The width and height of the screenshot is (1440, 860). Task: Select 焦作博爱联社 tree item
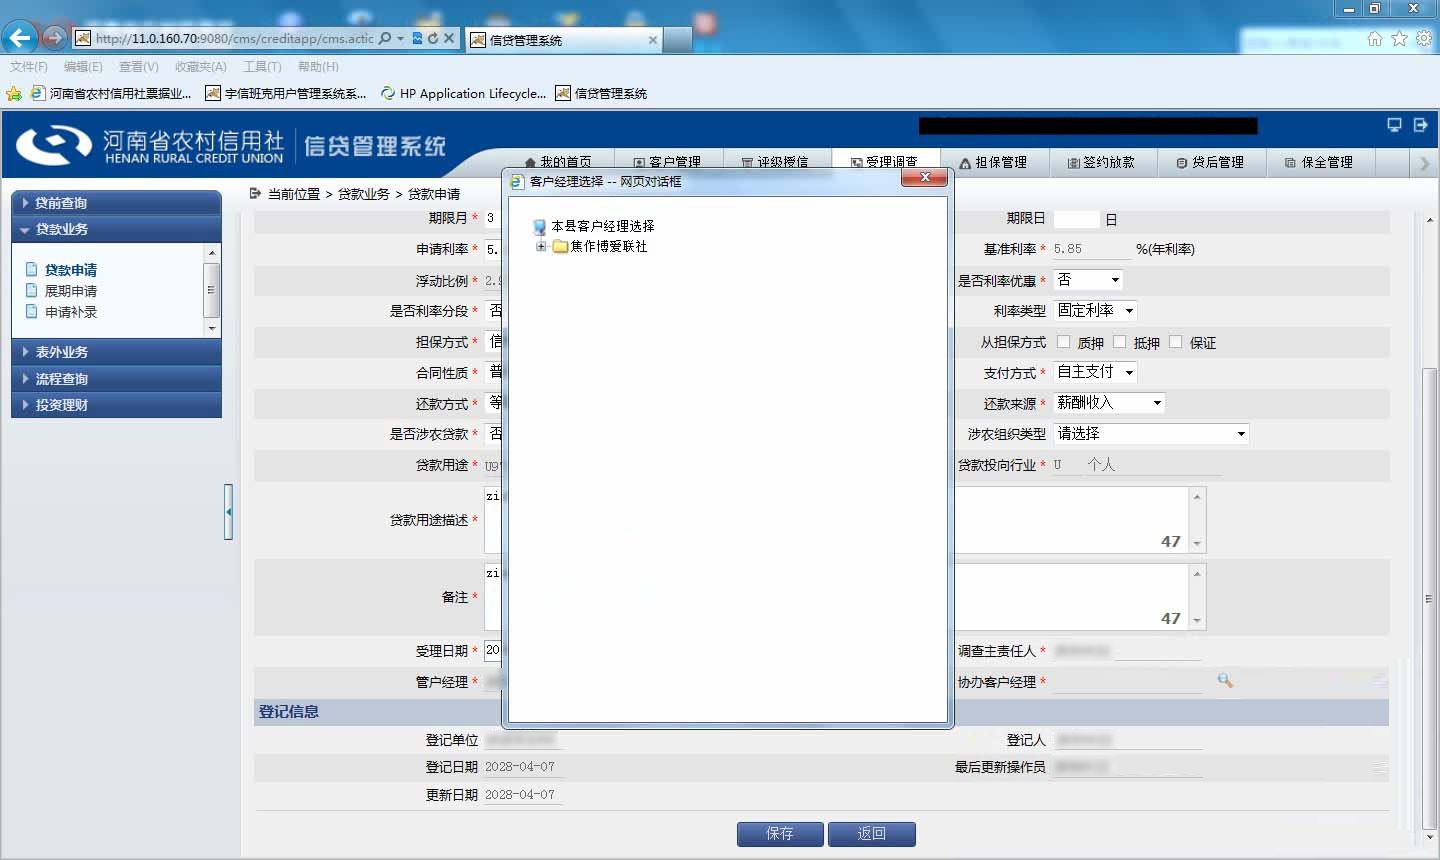[609, 246]
